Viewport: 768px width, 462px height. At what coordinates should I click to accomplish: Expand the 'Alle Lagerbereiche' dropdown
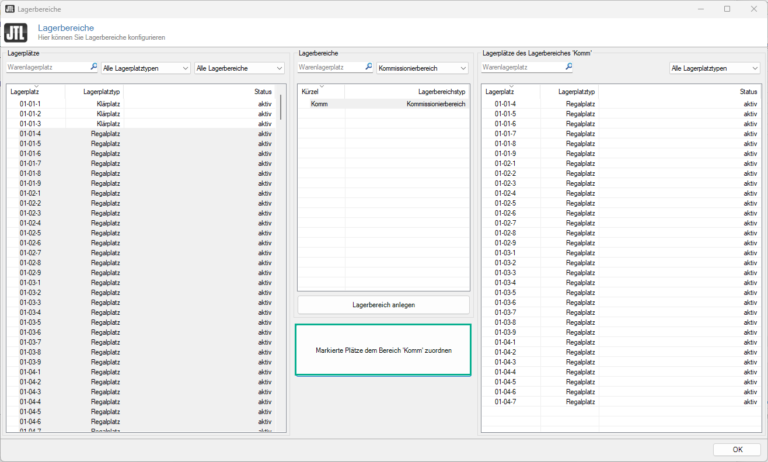240,68
